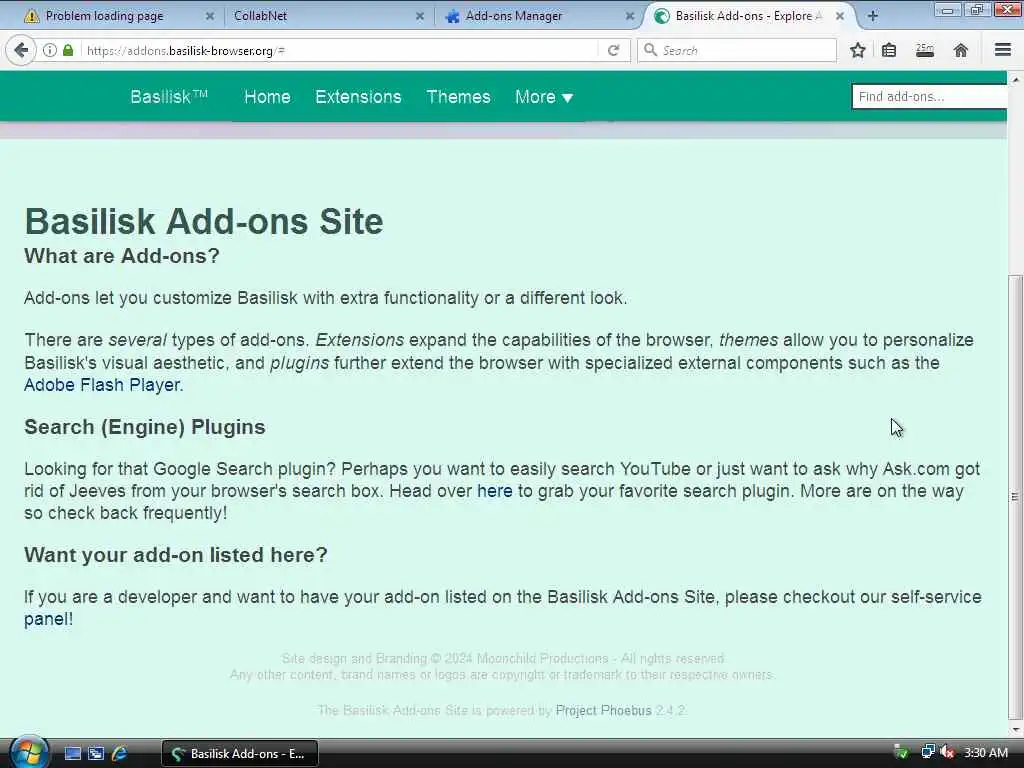1024x768 pixels.
Task: Reload the page with the refresh icon
Action: (613, 50)
